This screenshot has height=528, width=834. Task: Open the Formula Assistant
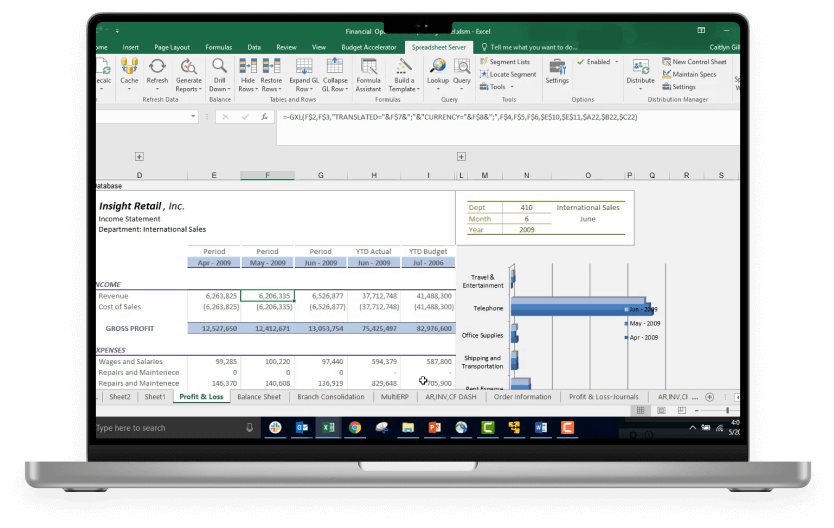coord(368,75)
